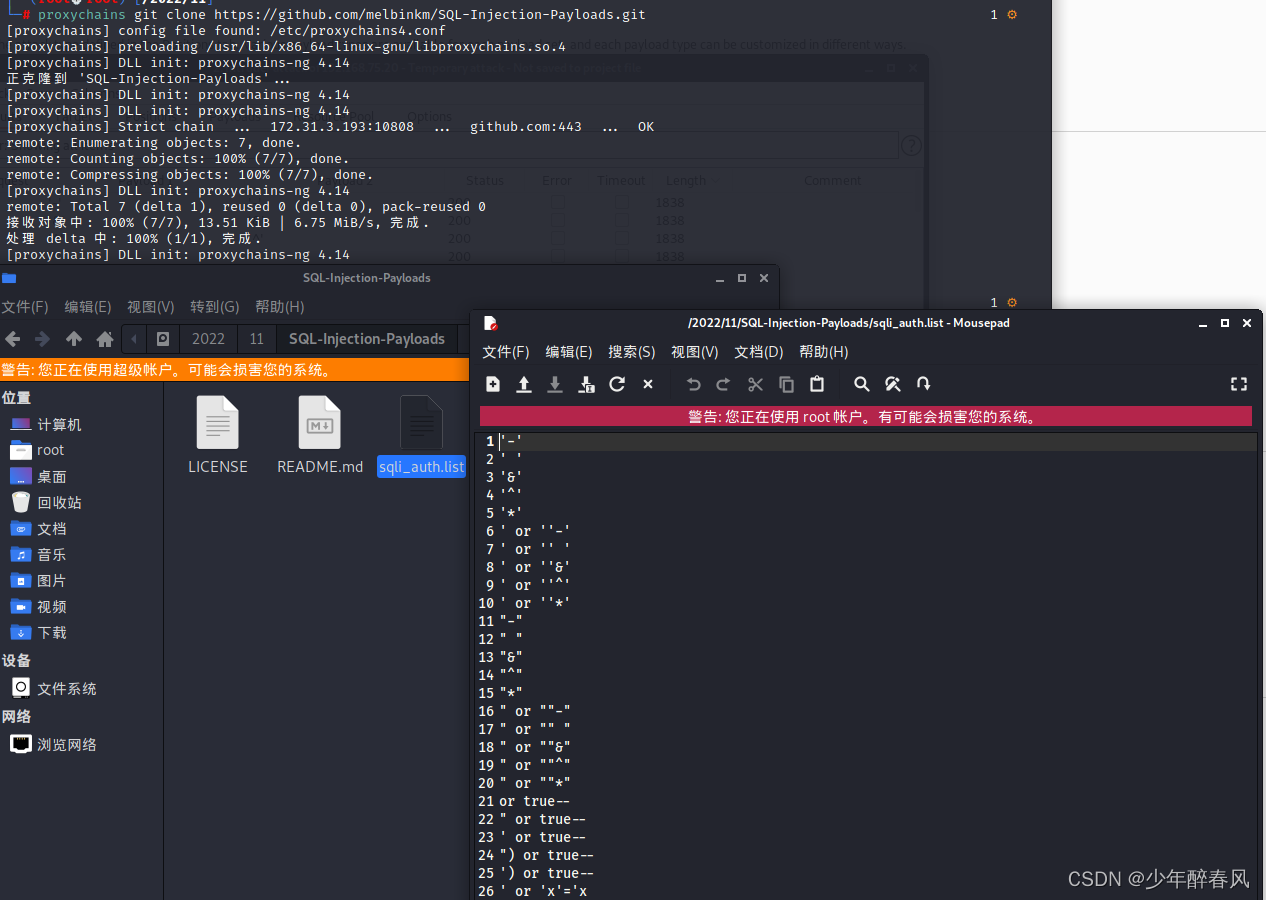This screenshot has height=900, width=1266.
Task: Open 视图(V) menu in Mousepad
Action: click(x=695, y=352)
